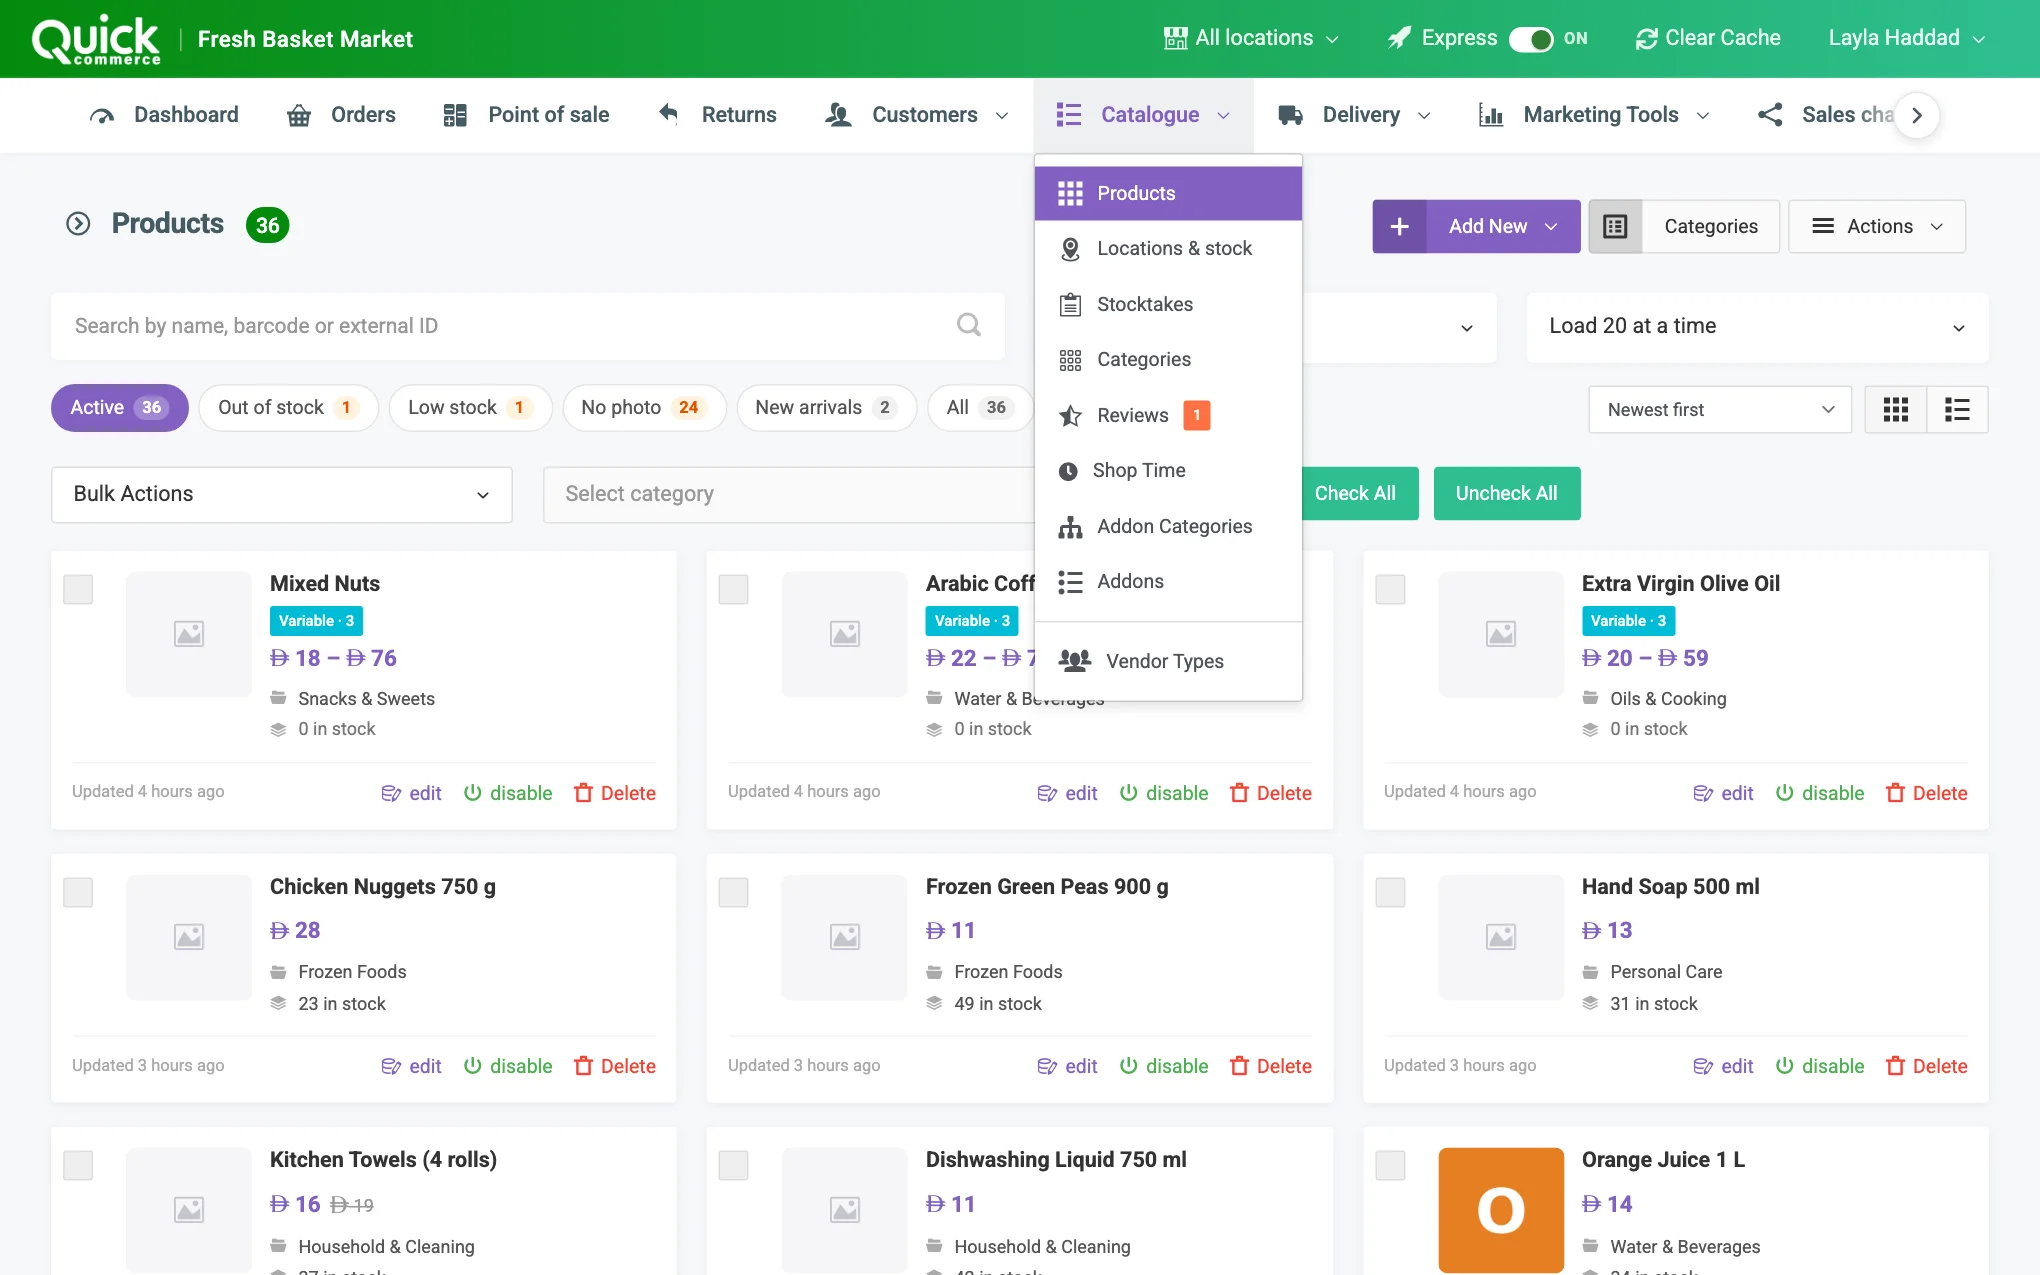Open Layla Haddad user menu
The width and height of the screenshot is (2040, 1275).
tap(1906, 39)
